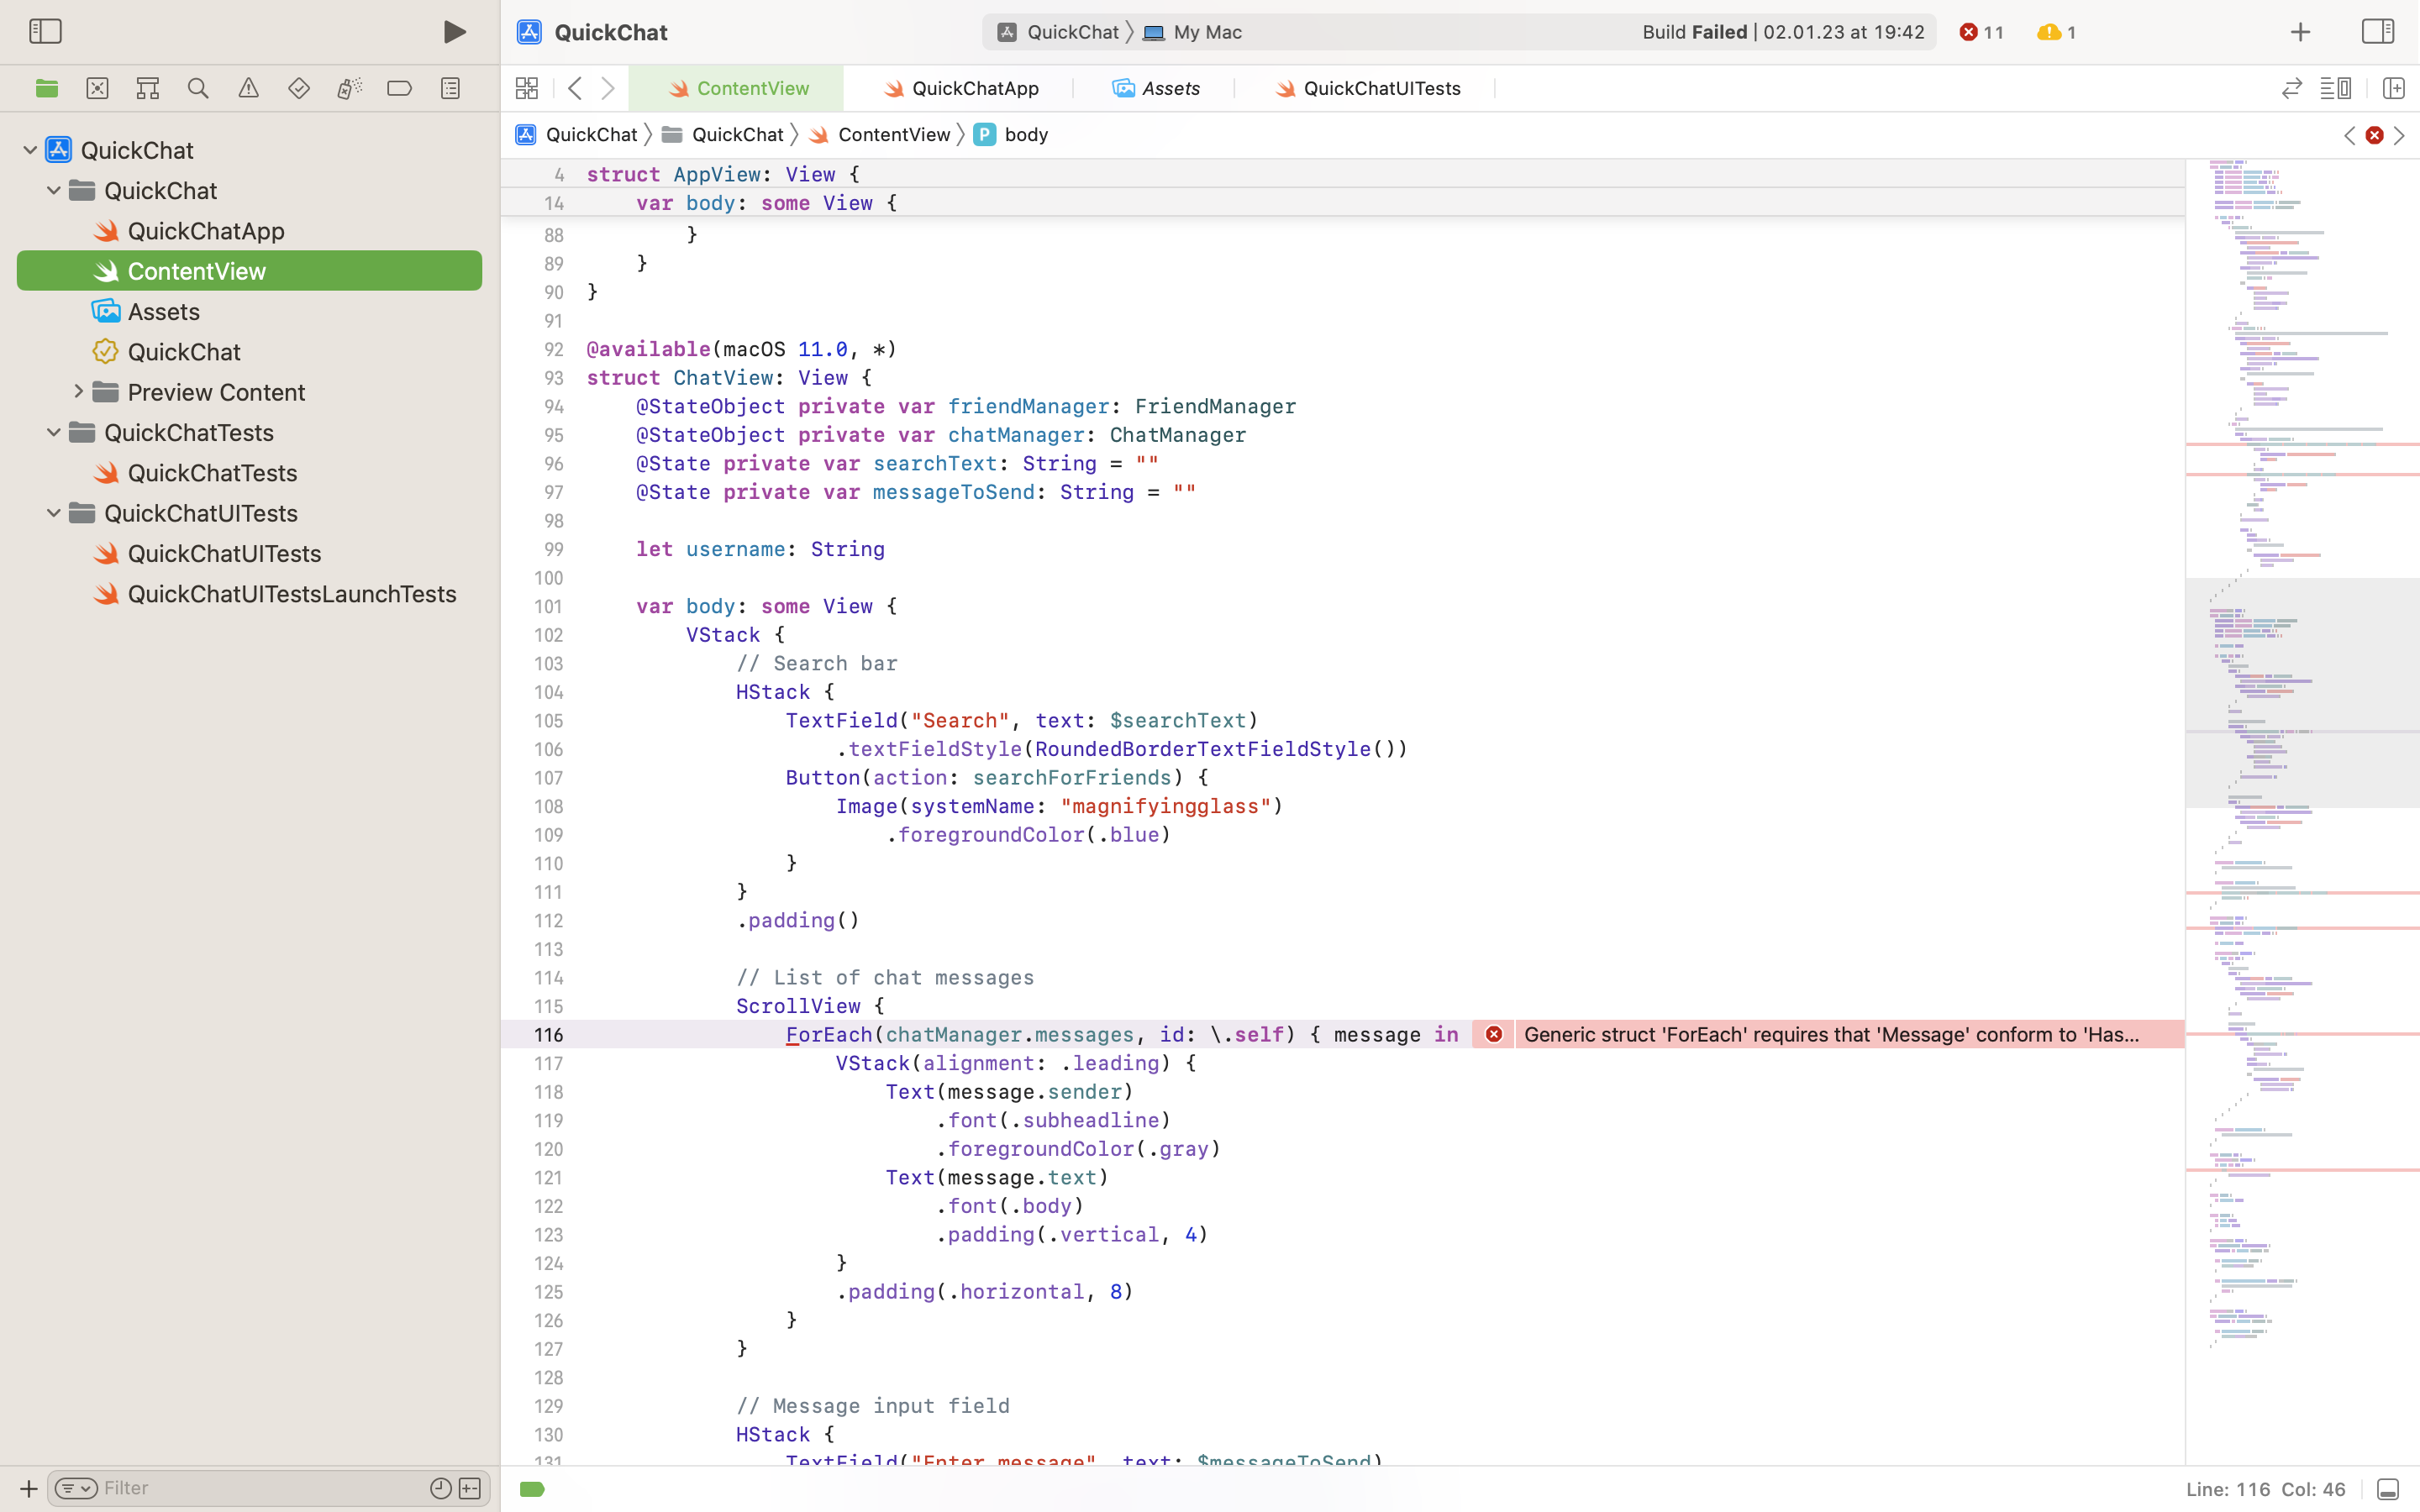The image size is (2420, 1512).
Task: Open the Source Control navigator icon
Action: tap(97, 88)
